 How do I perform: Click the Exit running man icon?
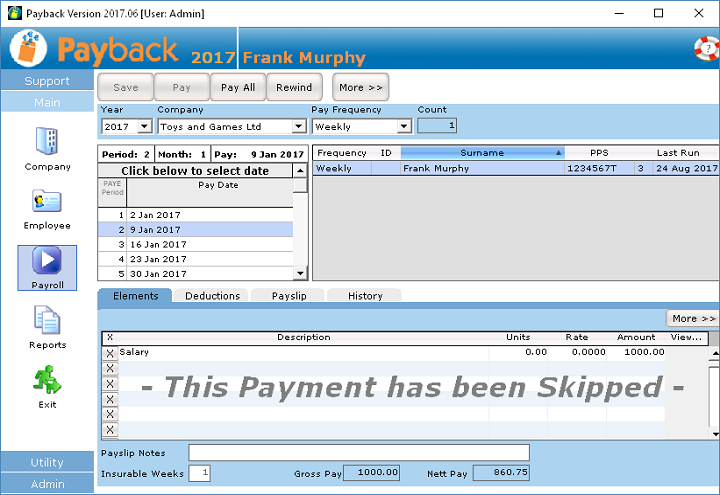coord(47,381)
